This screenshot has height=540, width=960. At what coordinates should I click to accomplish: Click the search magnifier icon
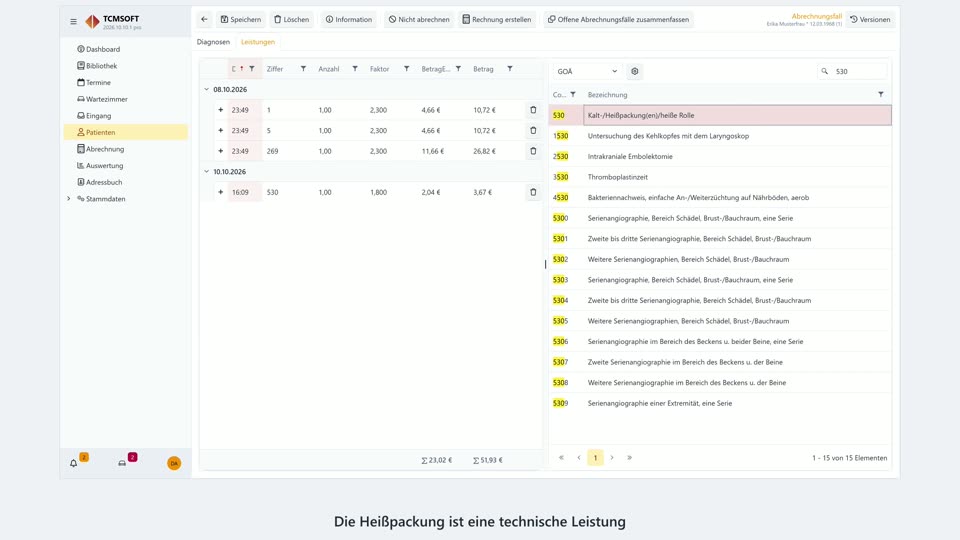[x=825, y=71]
